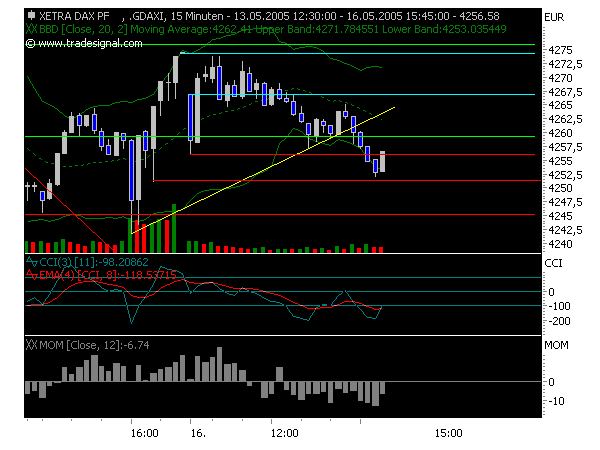Click the 4245 price axis label
Viewport: 600px width, 450px height.
[560, 216]
